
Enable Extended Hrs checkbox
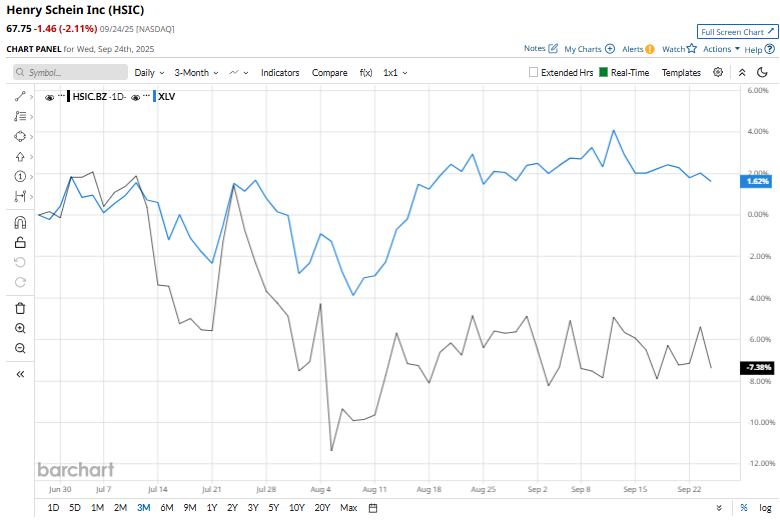[x=533, y=72]
